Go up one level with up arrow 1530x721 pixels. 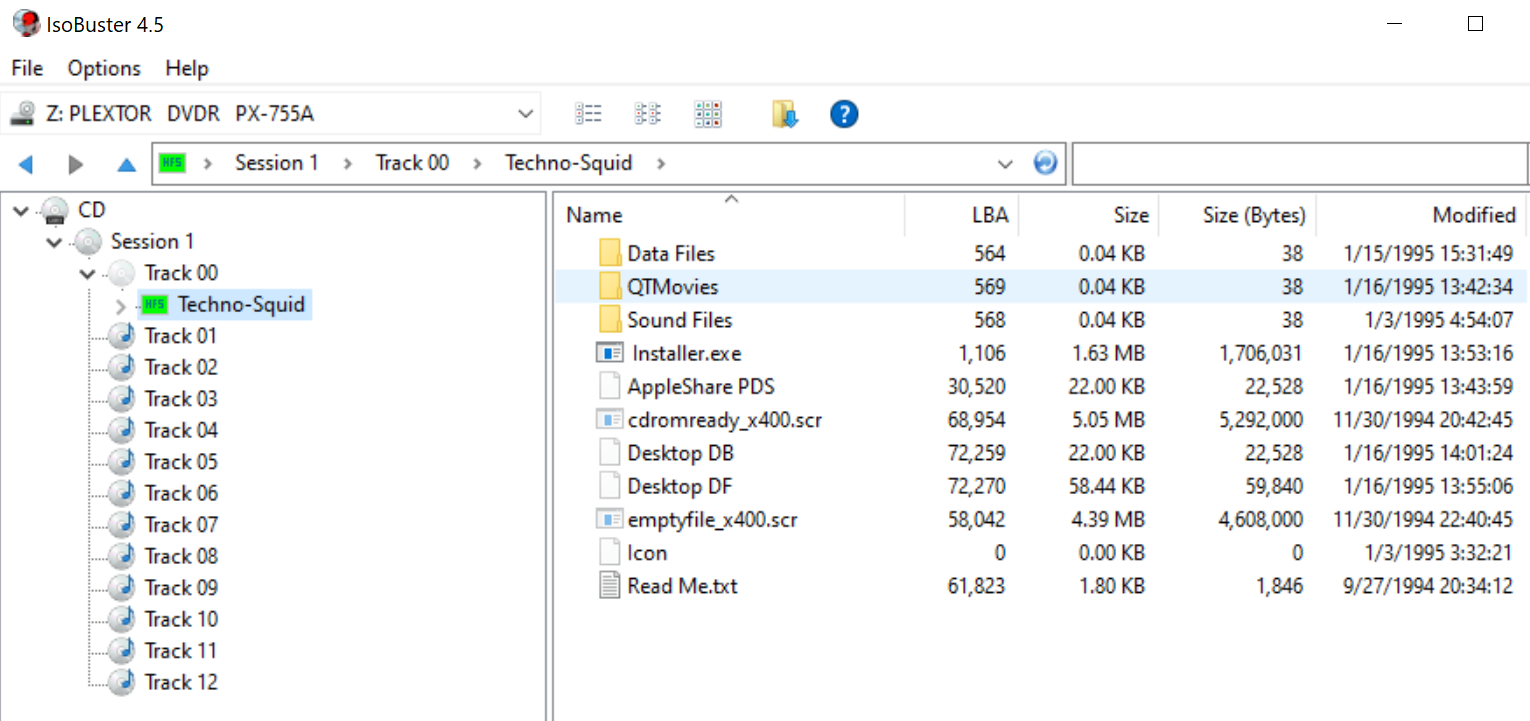coord(126,164)
